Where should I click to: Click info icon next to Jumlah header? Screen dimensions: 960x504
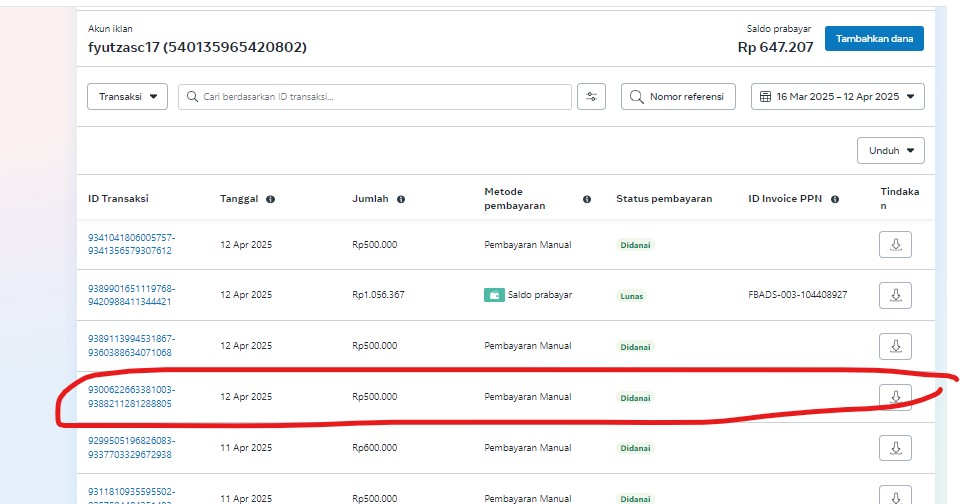[x=401, y=199]
